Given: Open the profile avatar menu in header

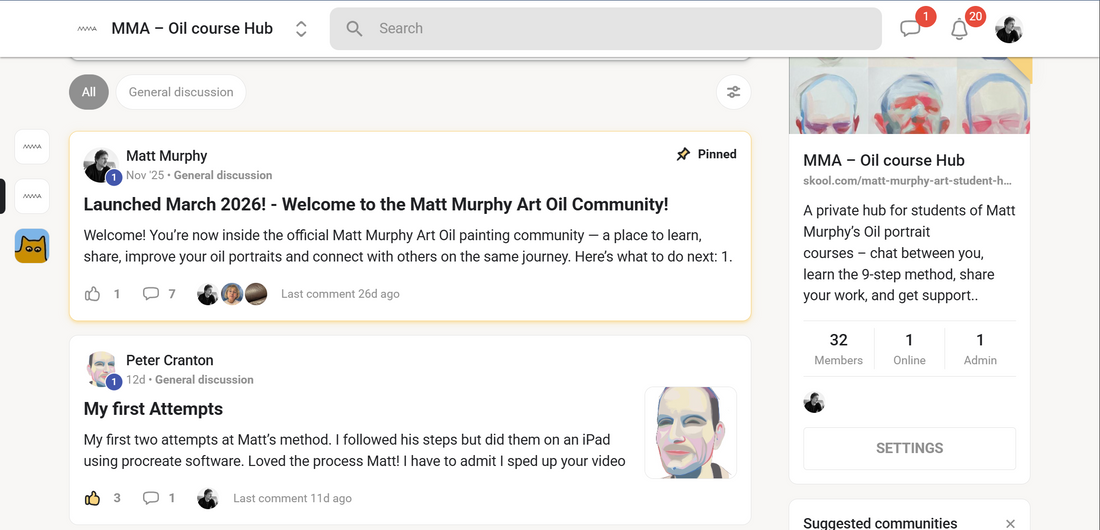Looking at the screenshot, I should [1009, 29].
